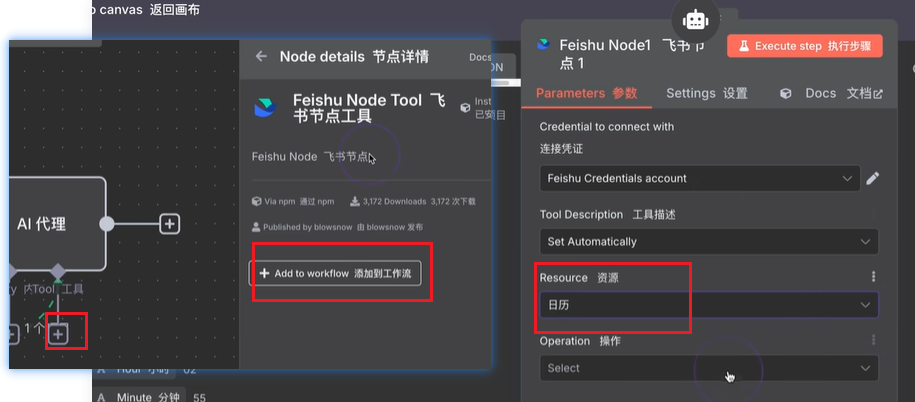
Task: Click the Feishu Node 飞书节点 text
Action: [310, 157]
